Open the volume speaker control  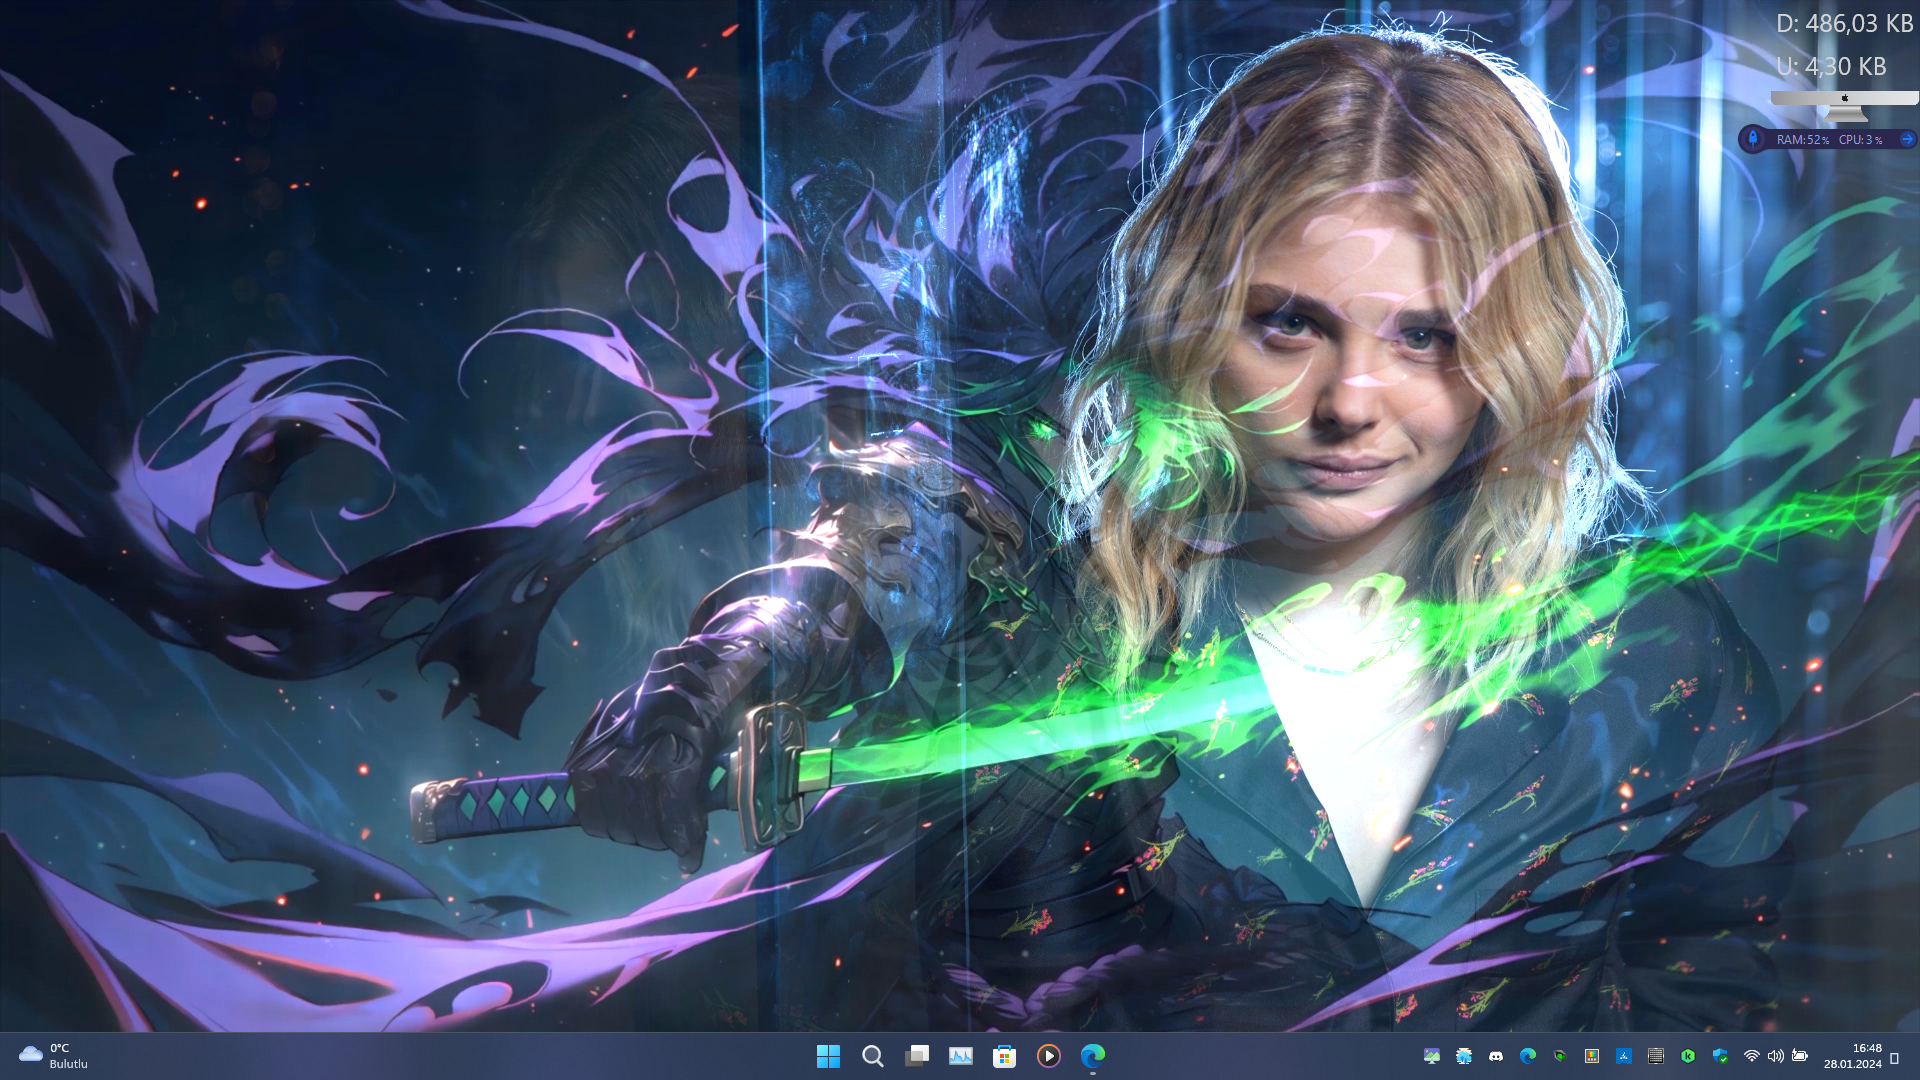(x=1776, y=1056)
